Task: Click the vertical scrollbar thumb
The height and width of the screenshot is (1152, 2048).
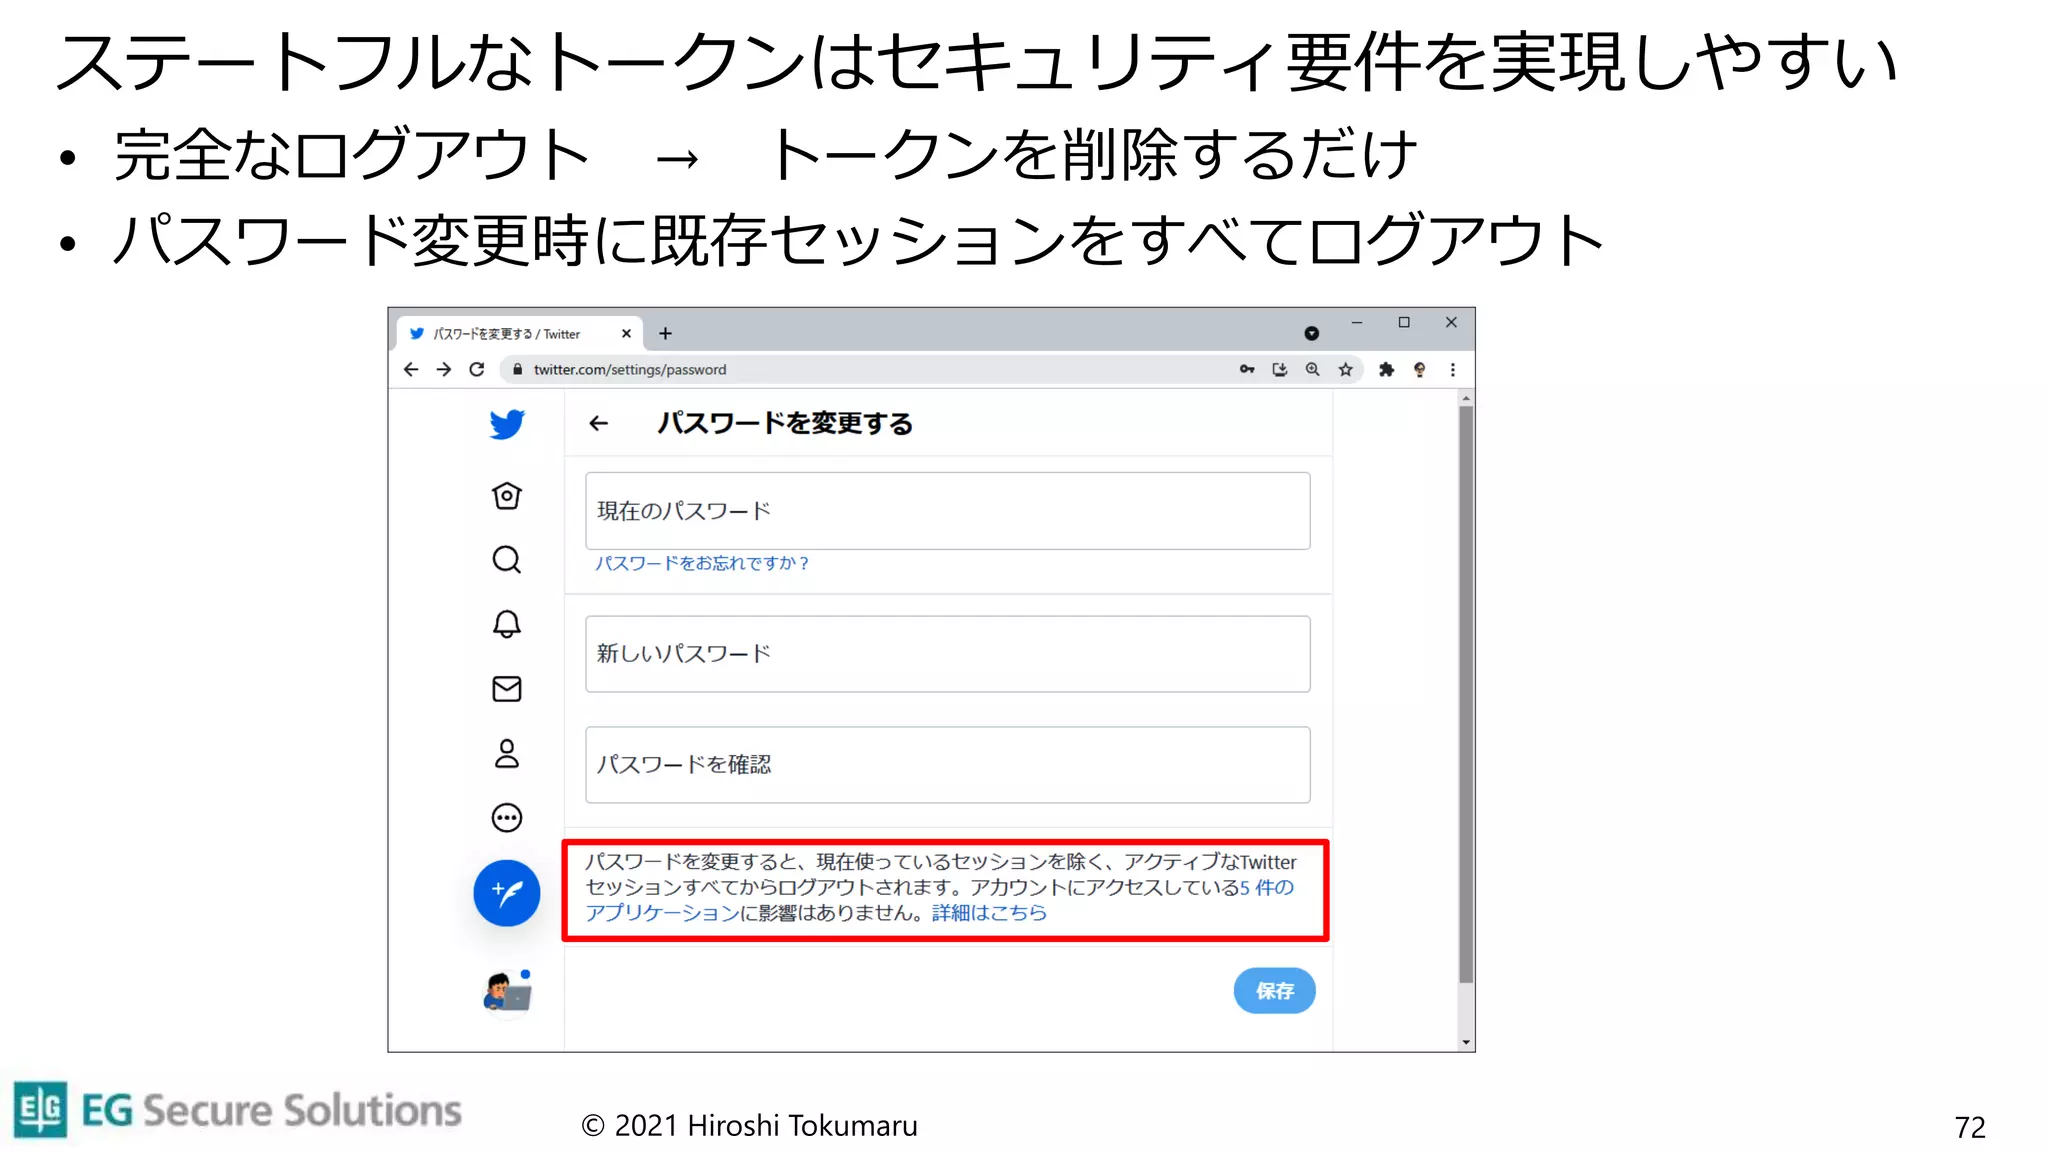Action: 1466,695
